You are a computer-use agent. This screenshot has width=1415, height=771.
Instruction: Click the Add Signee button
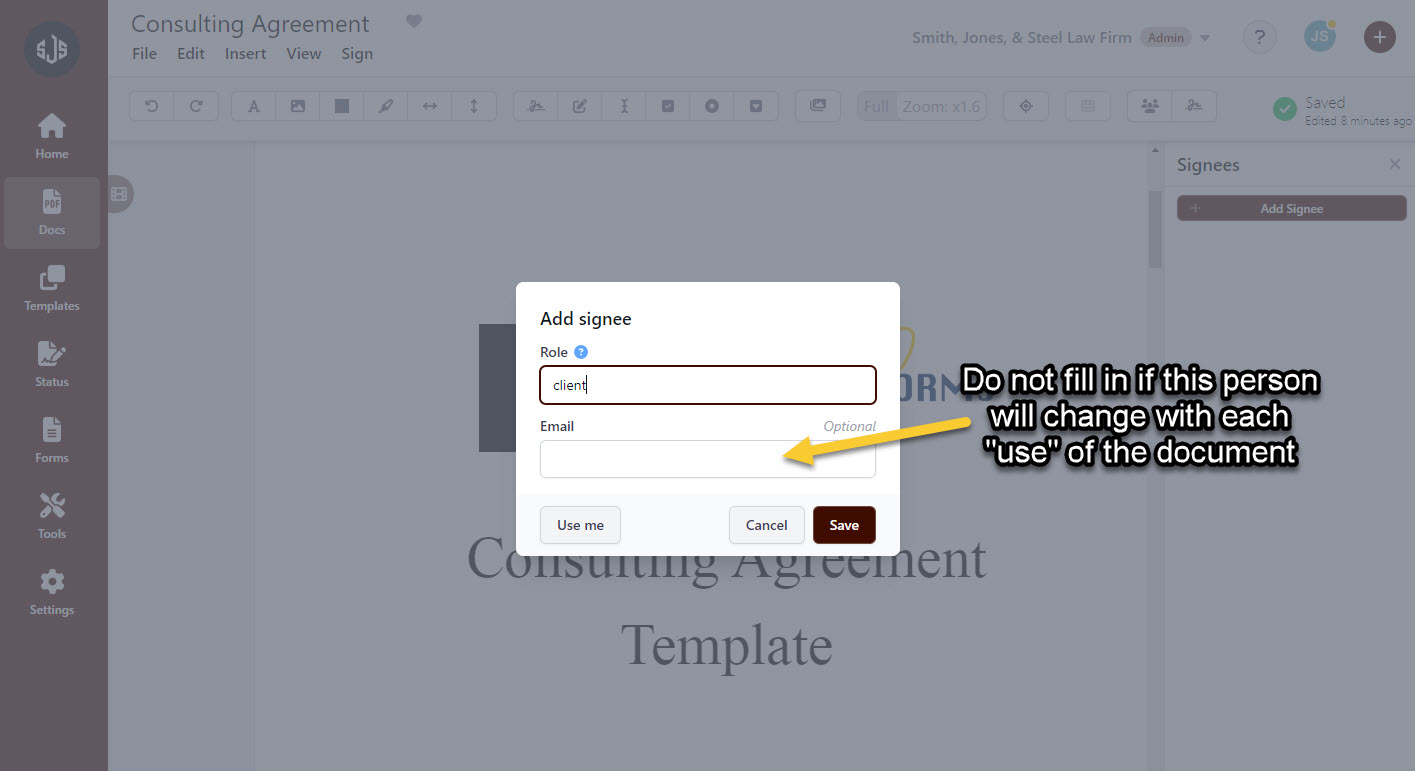point(1291,208)
